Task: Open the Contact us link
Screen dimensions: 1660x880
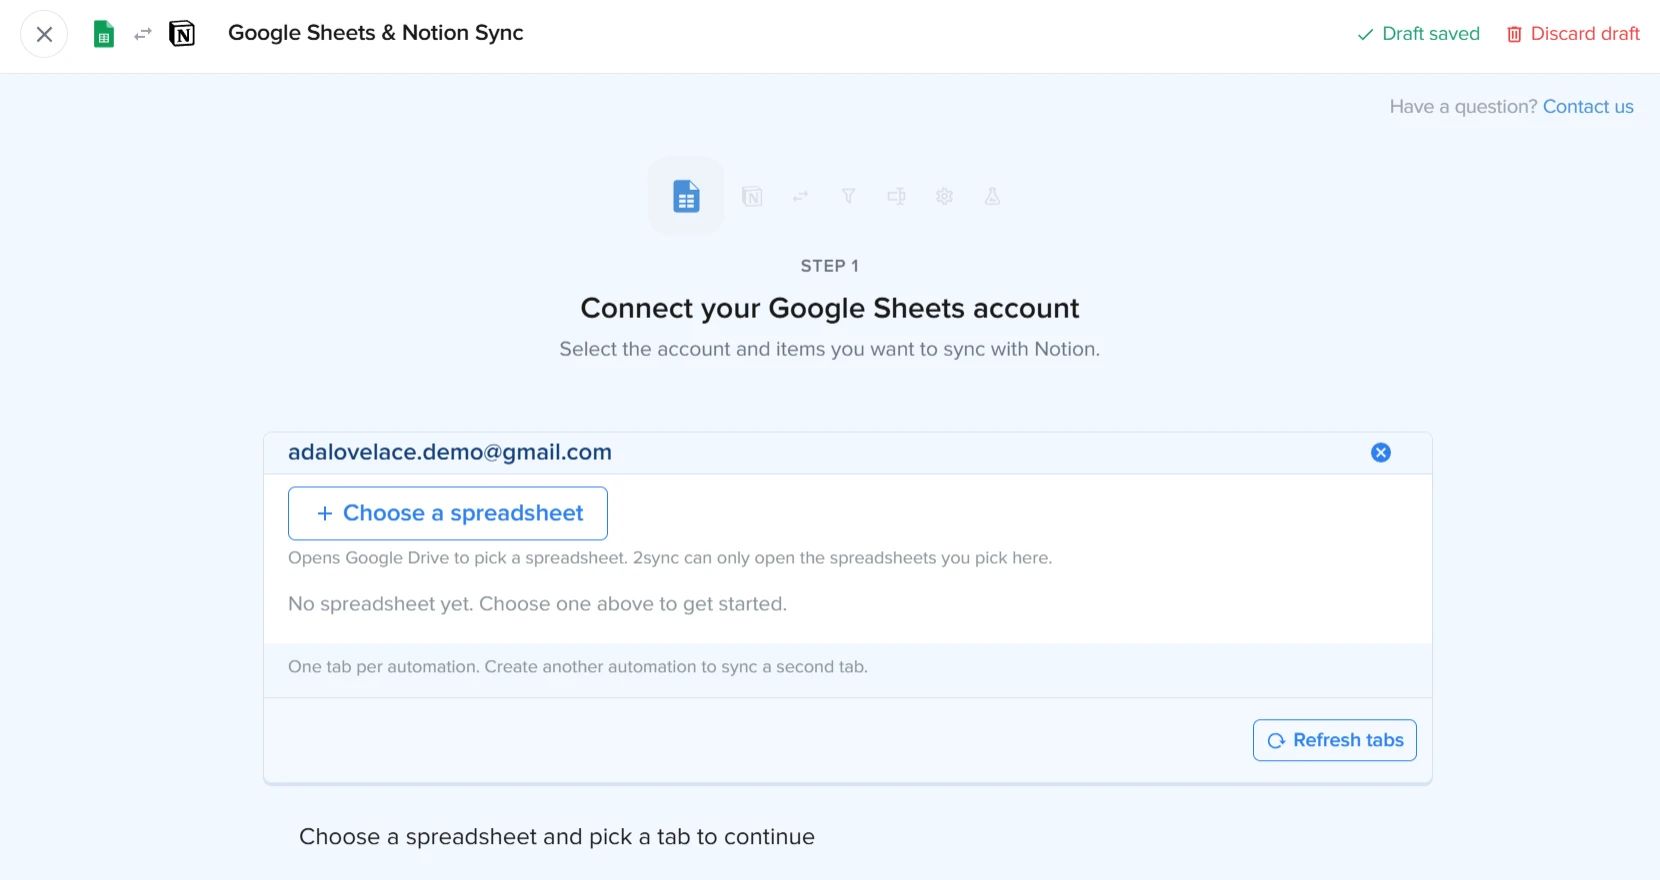Action: click(x=1588, y=106)
